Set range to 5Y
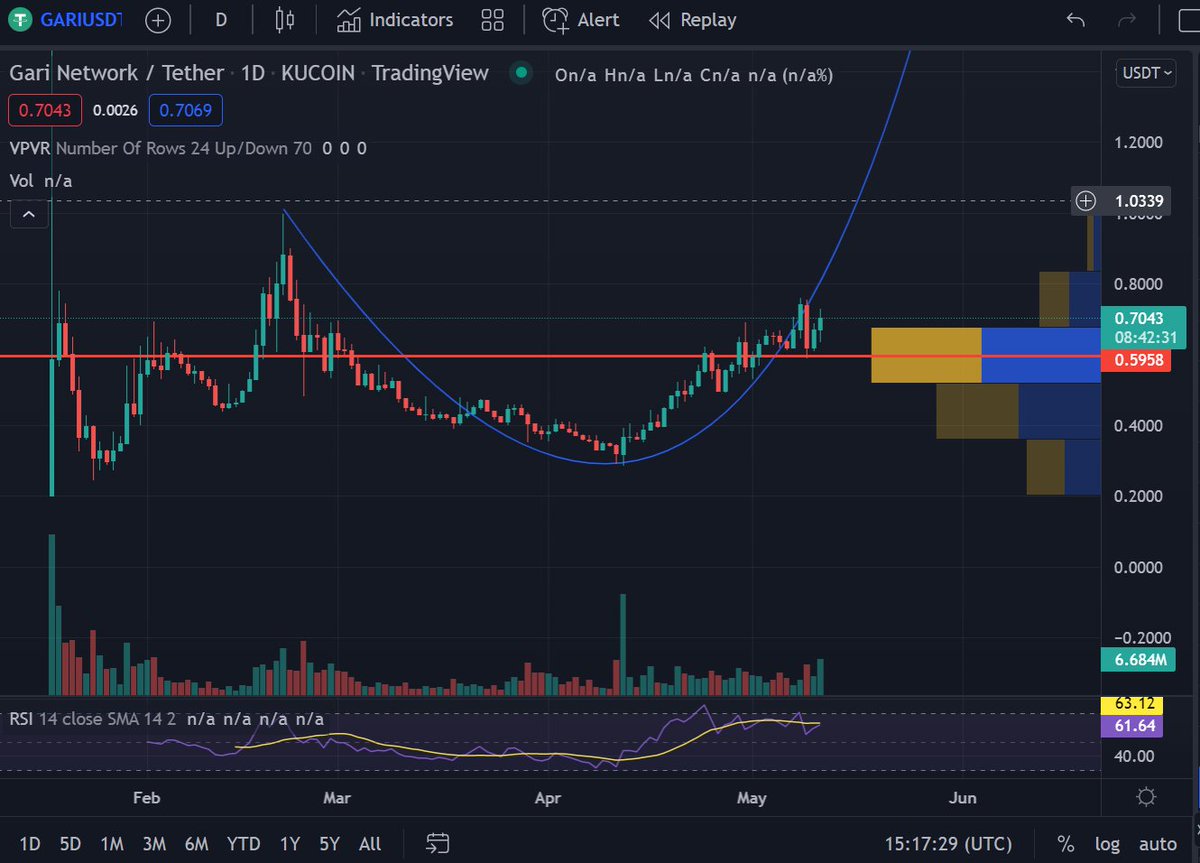 pyautogui.click(x=329, y=844)
